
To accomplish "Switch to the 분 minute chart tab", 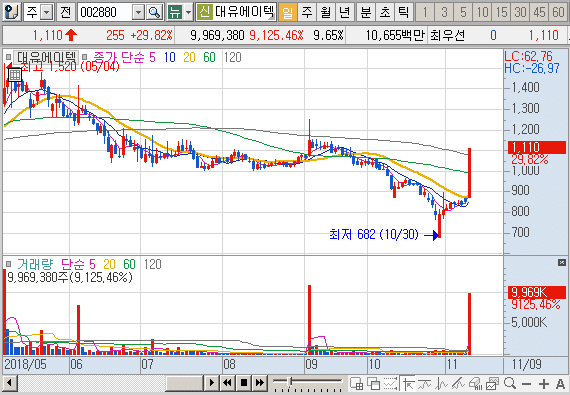I will coord(366,12).
